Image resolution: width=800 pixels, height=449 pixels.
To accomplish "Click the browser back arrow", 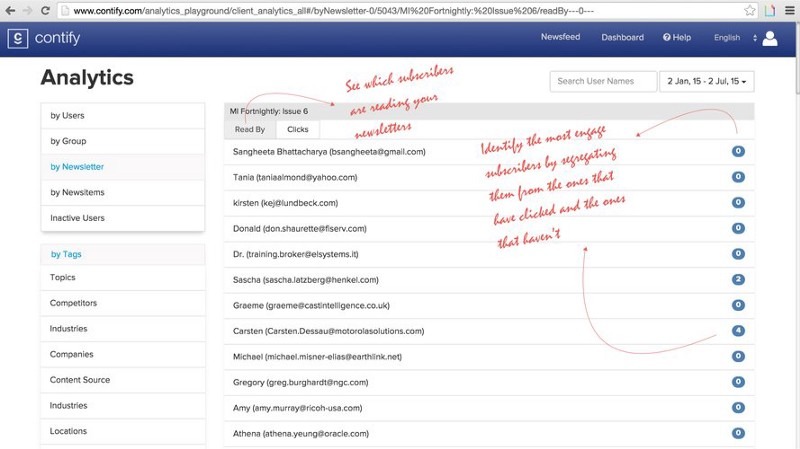I will coord(10,11).
